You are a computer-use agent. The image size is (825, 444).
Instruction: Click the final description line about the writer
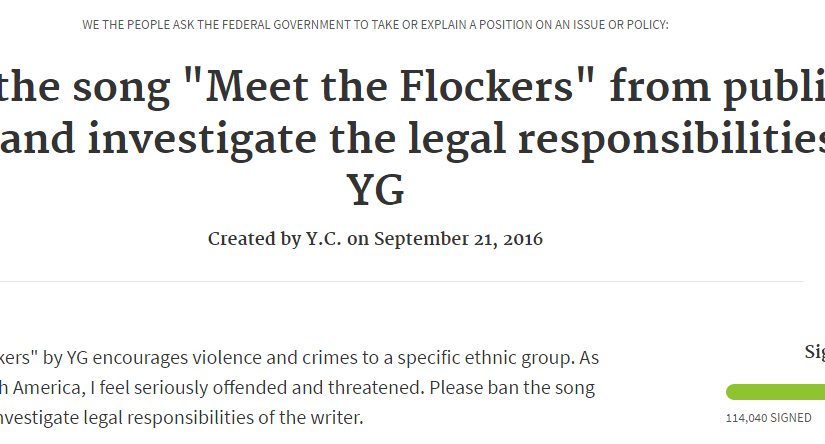tap(182, 417)
